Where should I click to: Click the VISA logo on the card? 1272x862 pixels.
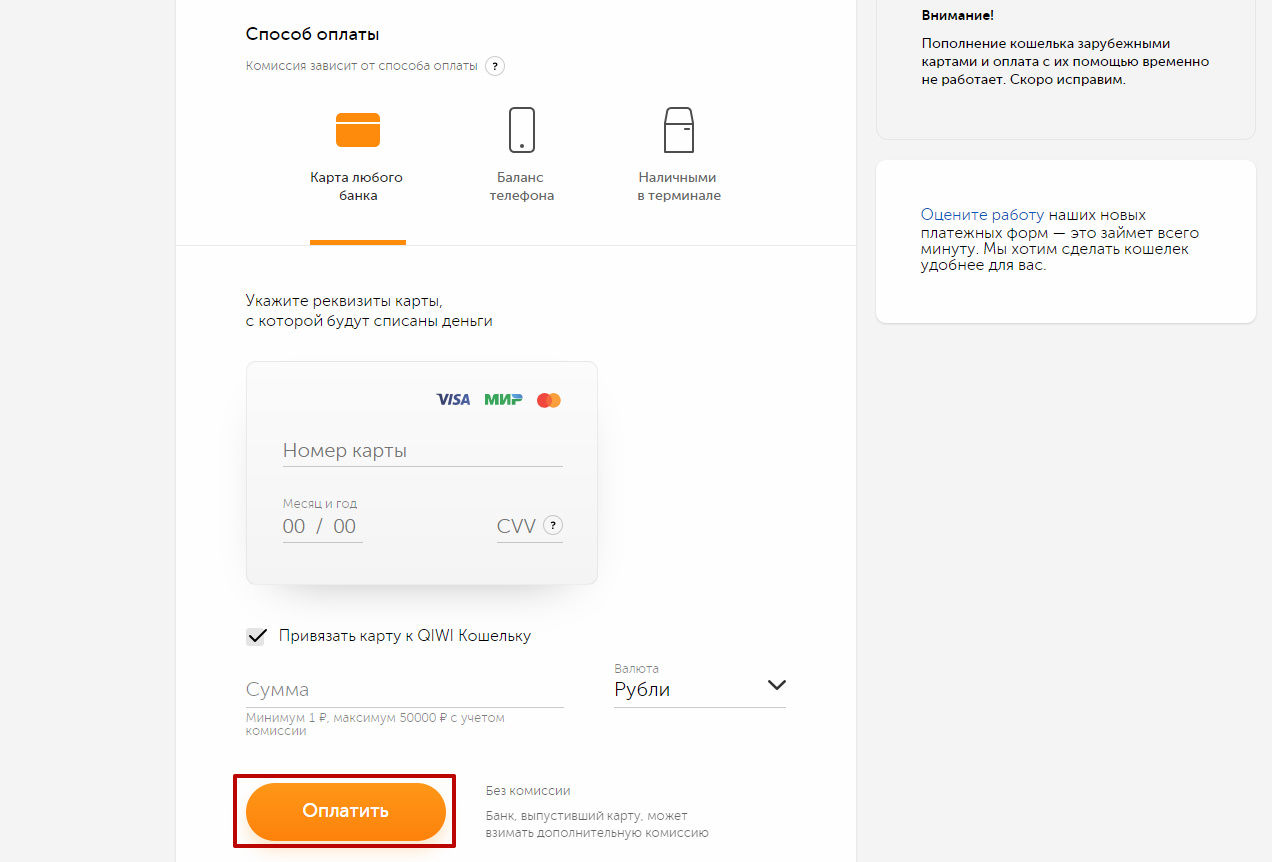453,400
